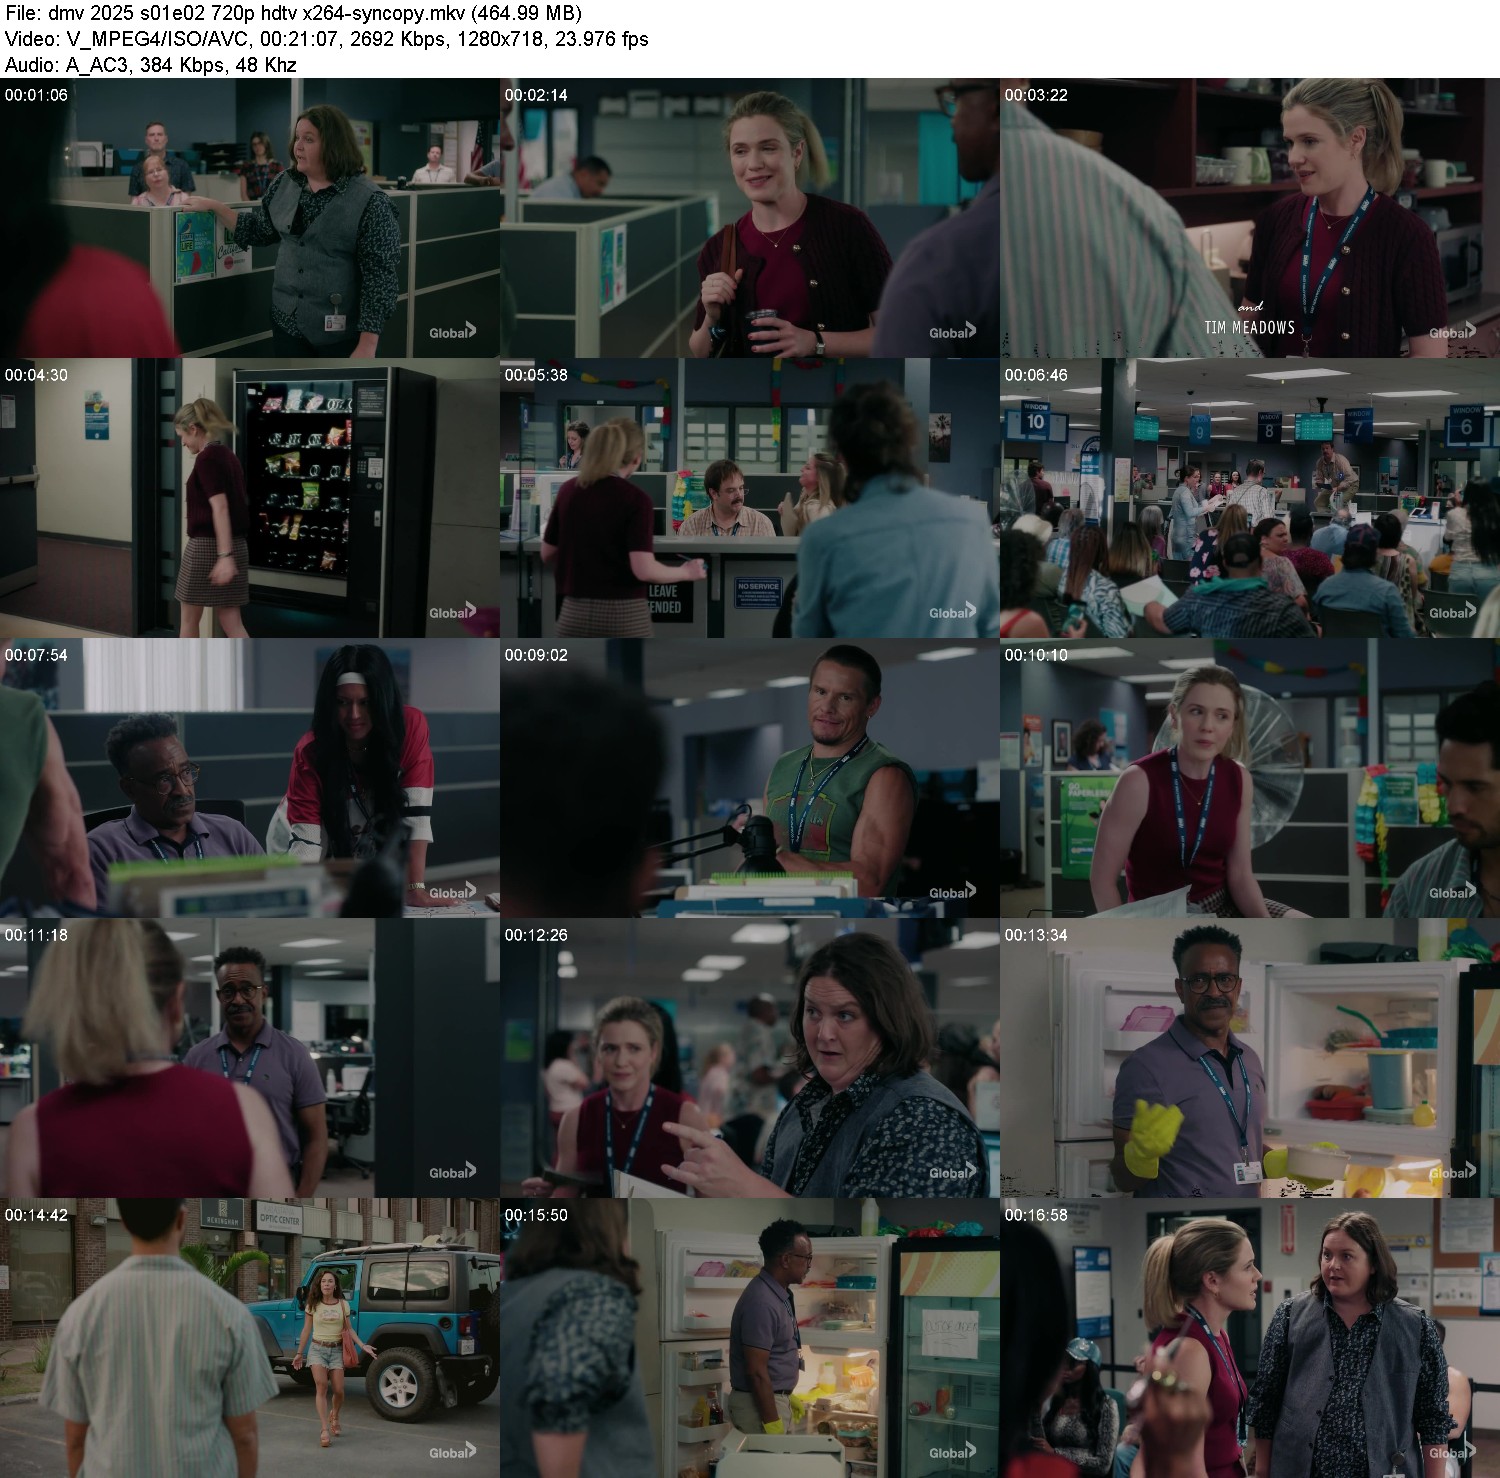Select the waiting room frame at 00:06:46
The height and width of the screenshot is (1478, 1500).
point(1250,498)
